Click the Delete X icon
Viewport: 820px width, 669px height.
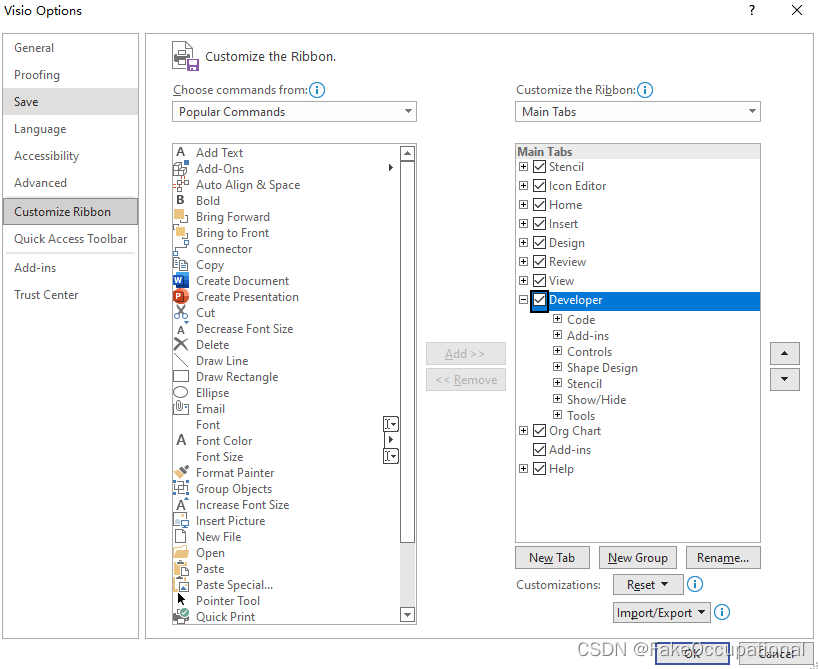[181, 344]
